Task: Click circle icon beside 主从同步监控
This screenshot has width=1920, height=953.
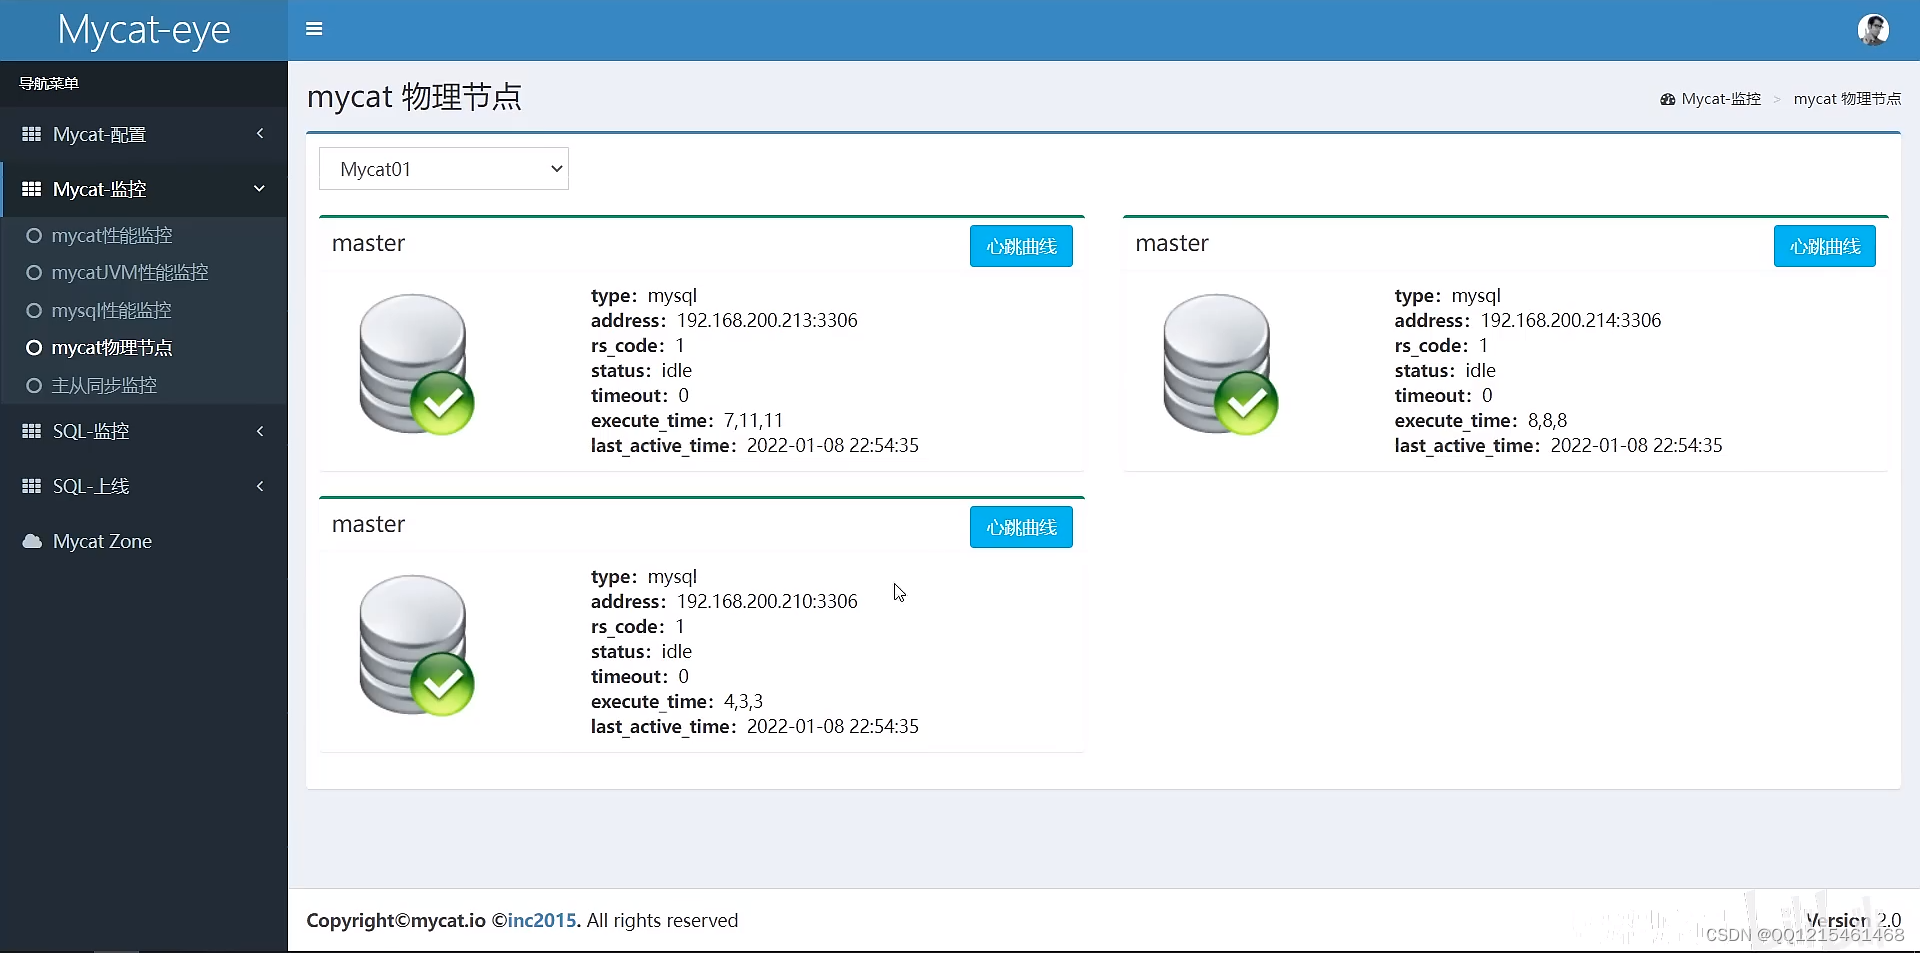Action: click(x=34, y=386)
